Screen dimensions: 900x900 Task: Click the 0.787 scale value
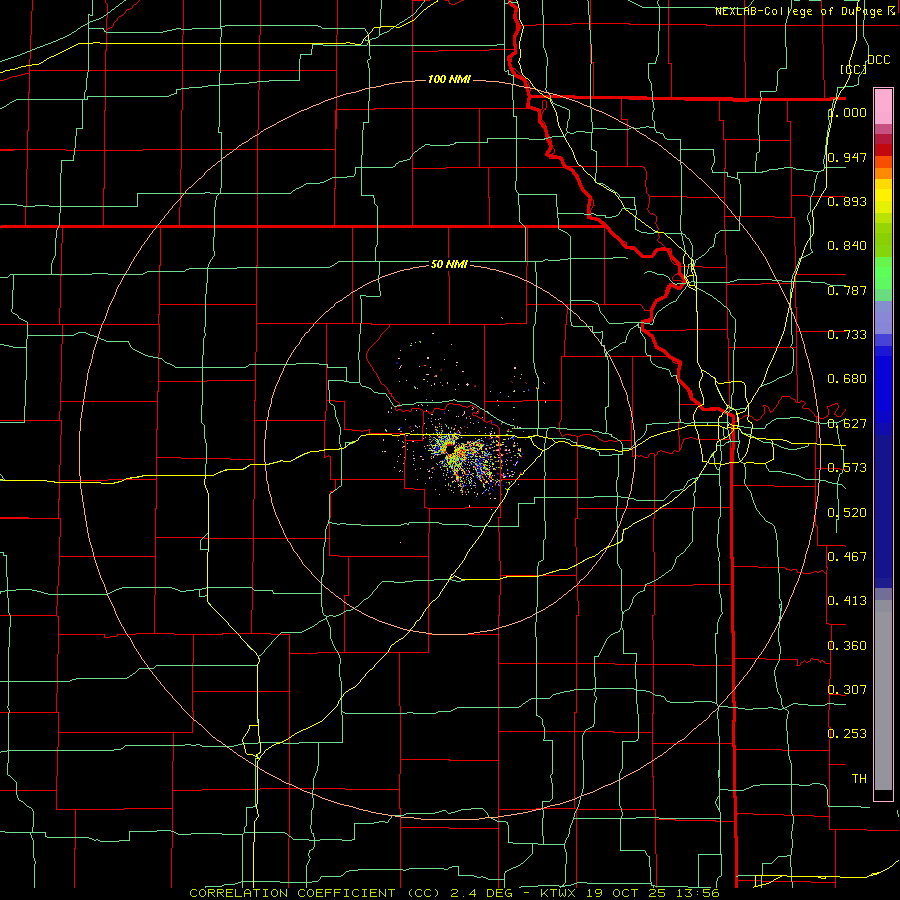coord(847,290)
